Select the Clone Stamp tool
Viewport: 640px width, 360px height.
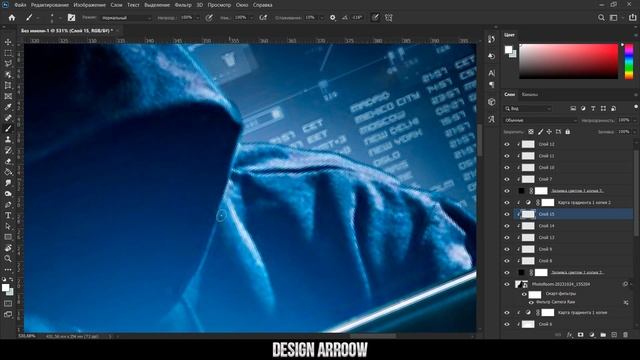[x=8, y=140]
